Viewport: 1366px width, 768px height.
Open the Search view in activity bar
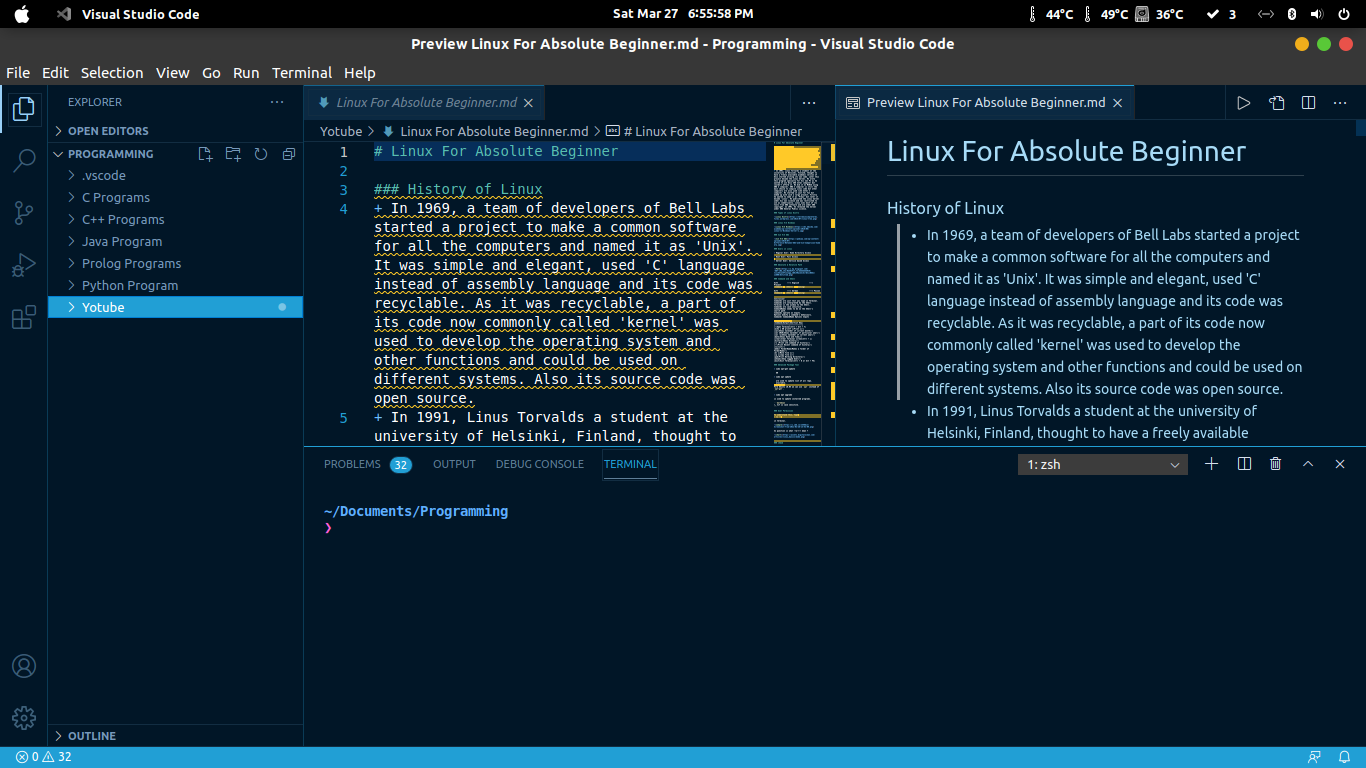coord(24,160)
